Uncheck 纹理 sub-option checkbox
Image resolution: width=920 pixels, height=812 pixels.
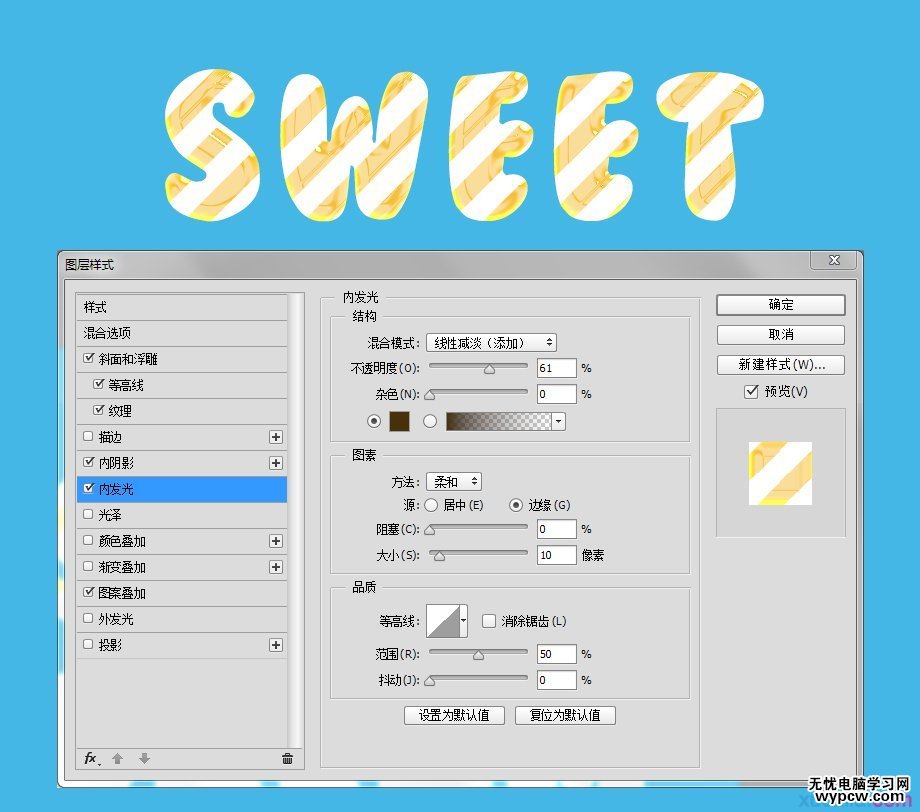click(99, 410)
